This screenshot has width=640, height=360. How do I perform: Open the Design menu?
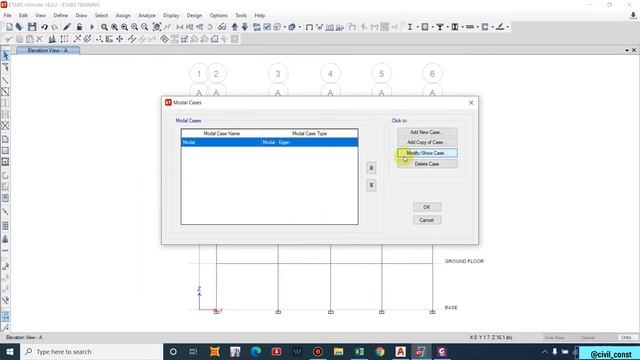pyautogui.click(x=194, y=15)
